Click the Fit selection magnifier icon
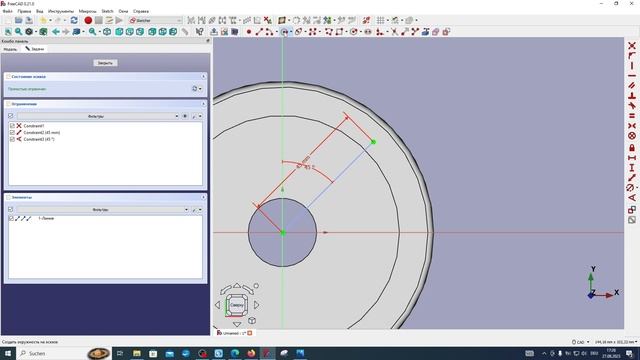 pyautogui.click(x=18, y=31)
